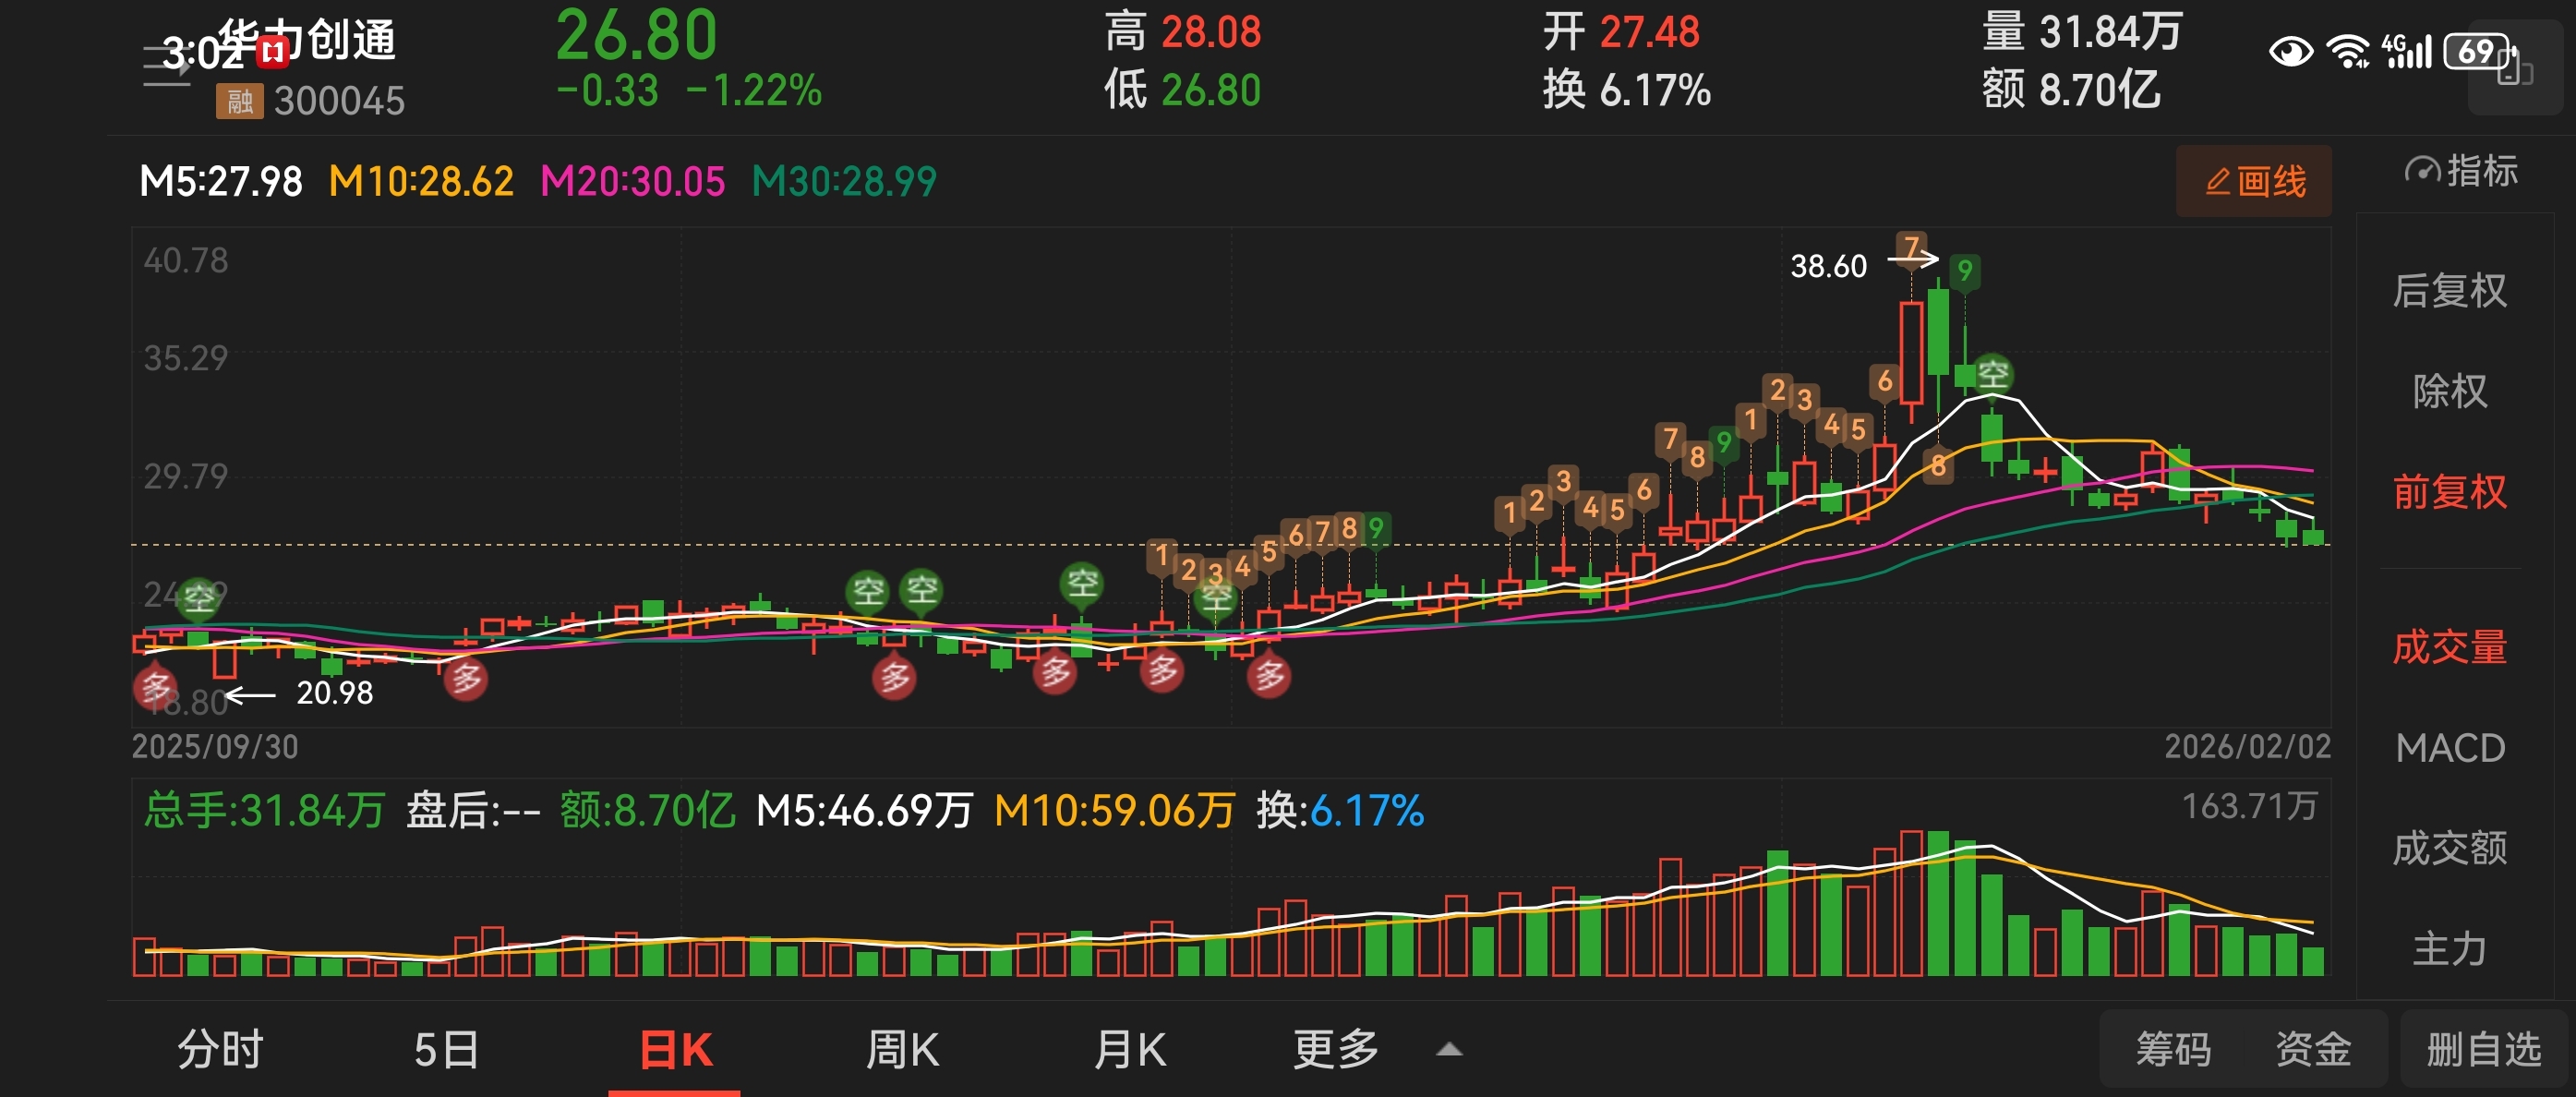Click the triangle arrow beside 更多
2576x1097 pixels.
(x=1449, y=1050)
